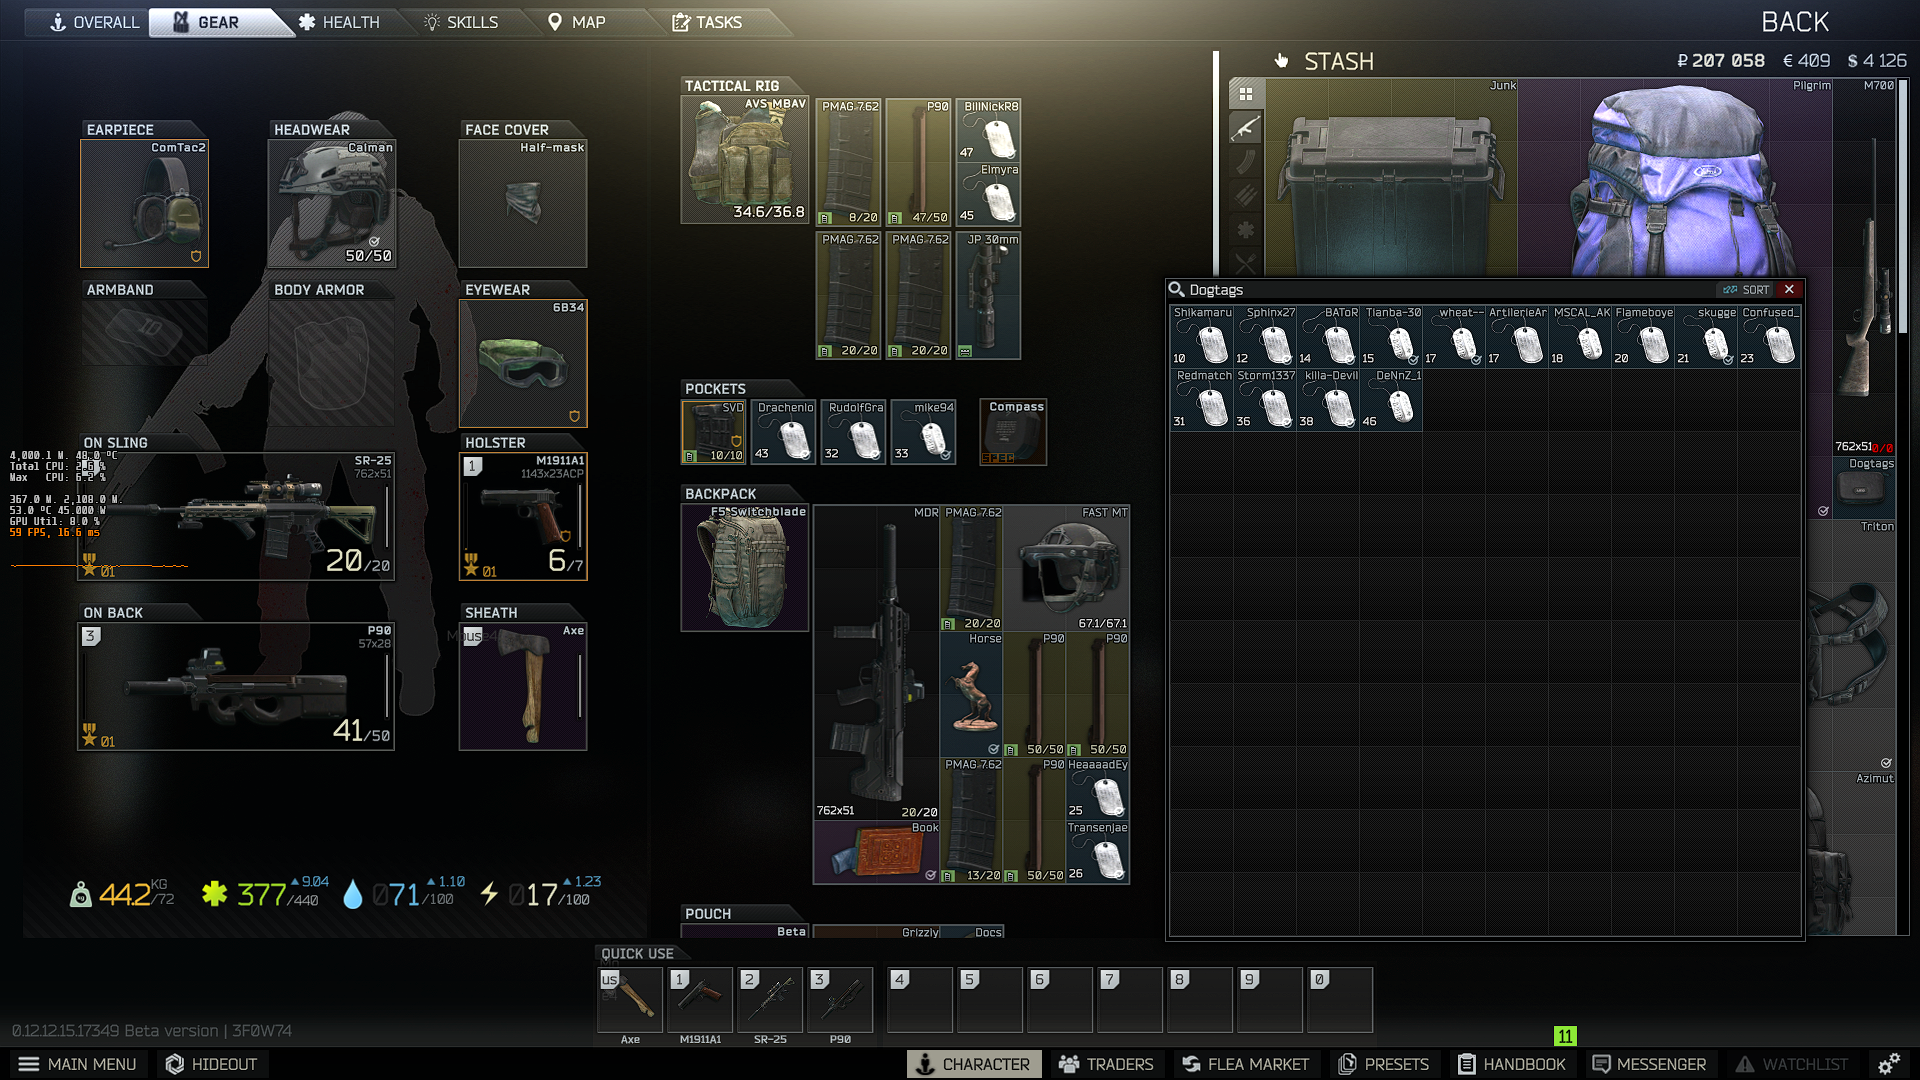1920x1080 pixels.
Task: Click the Compass in special slot
Action: [1012, 433]
